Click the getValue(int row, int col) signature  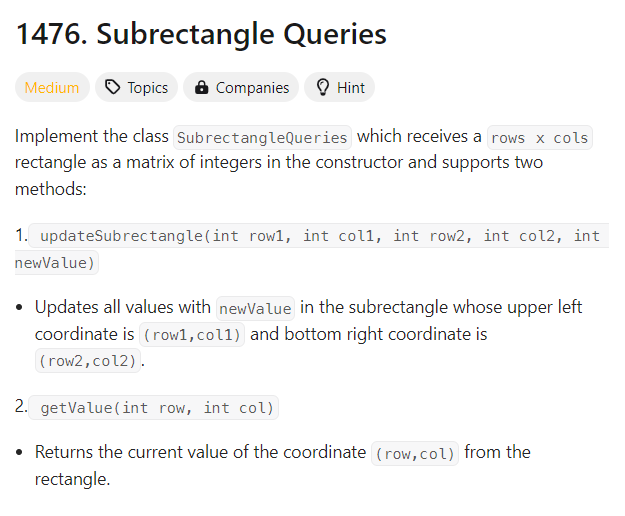[x=154, y=408]
